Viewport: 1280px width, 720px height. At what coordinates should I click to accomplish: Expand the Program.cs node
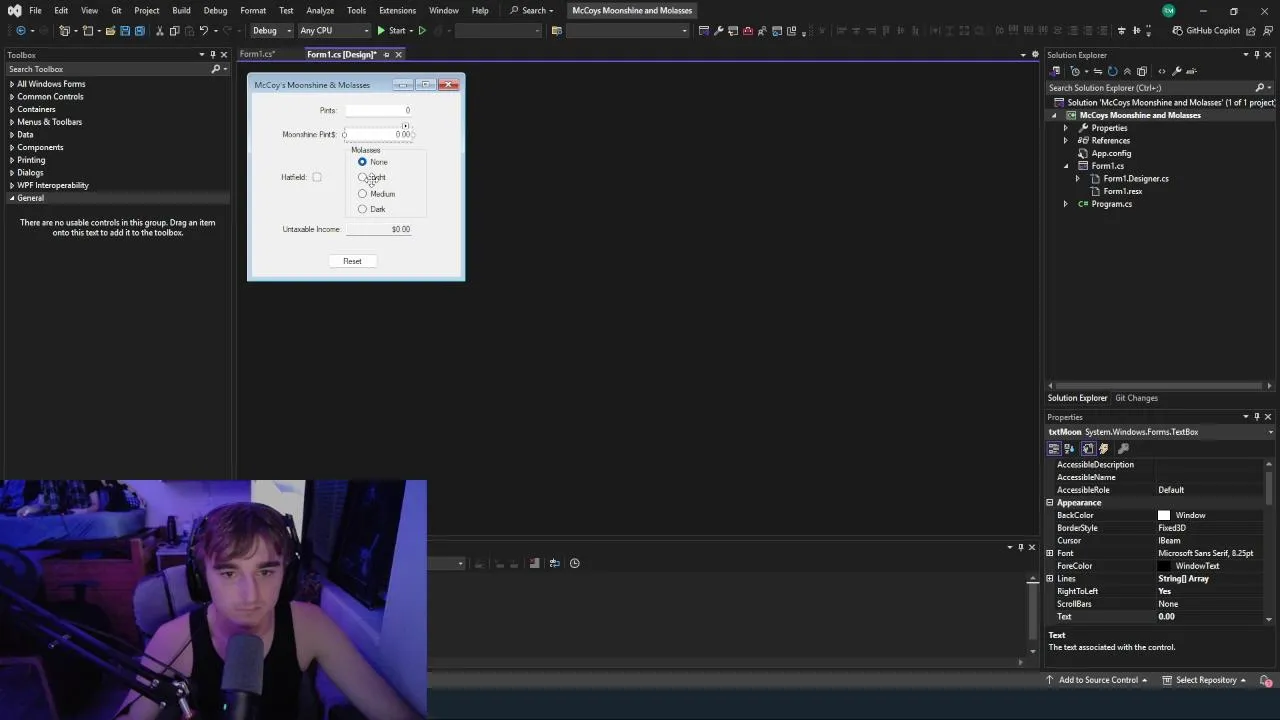pos(1065,204)
